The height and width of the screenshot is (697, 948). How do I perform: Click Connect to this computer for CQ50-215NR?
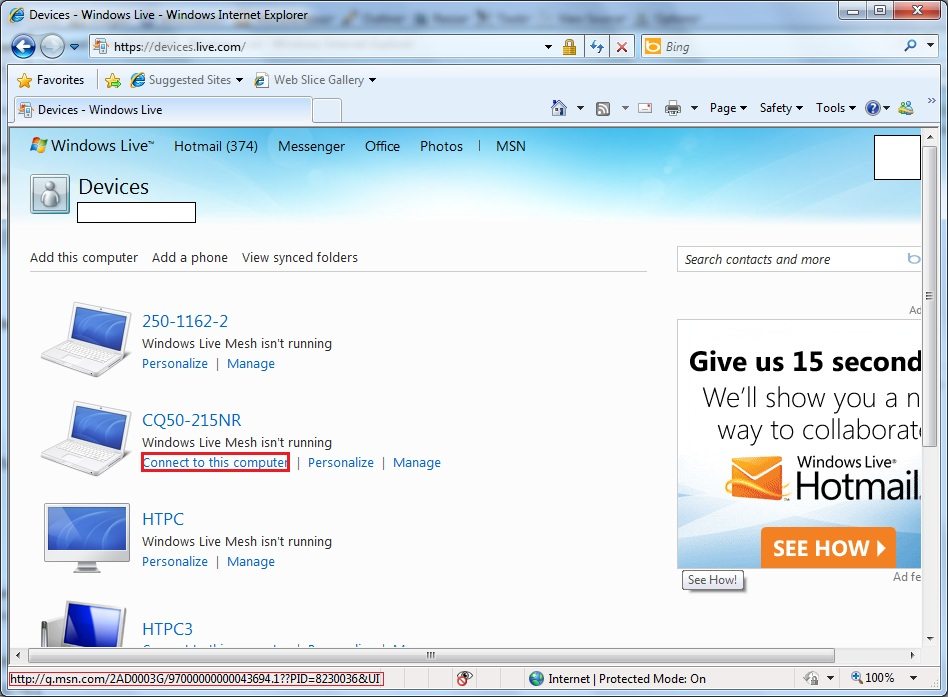point(215,462)
